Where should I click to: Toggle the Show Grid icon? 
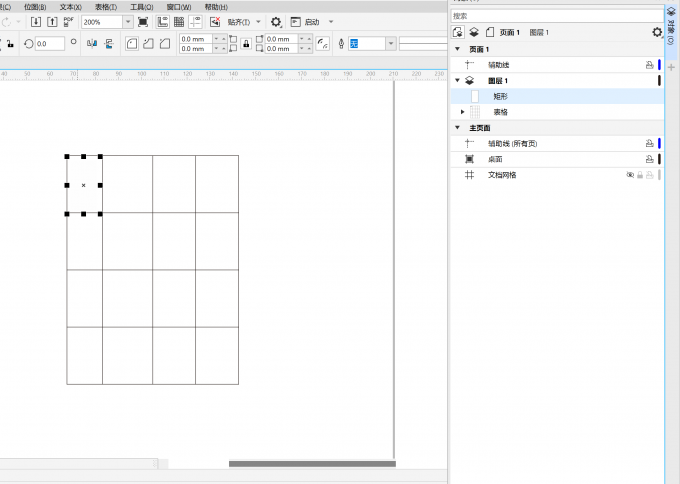click(x=179, y=22)
